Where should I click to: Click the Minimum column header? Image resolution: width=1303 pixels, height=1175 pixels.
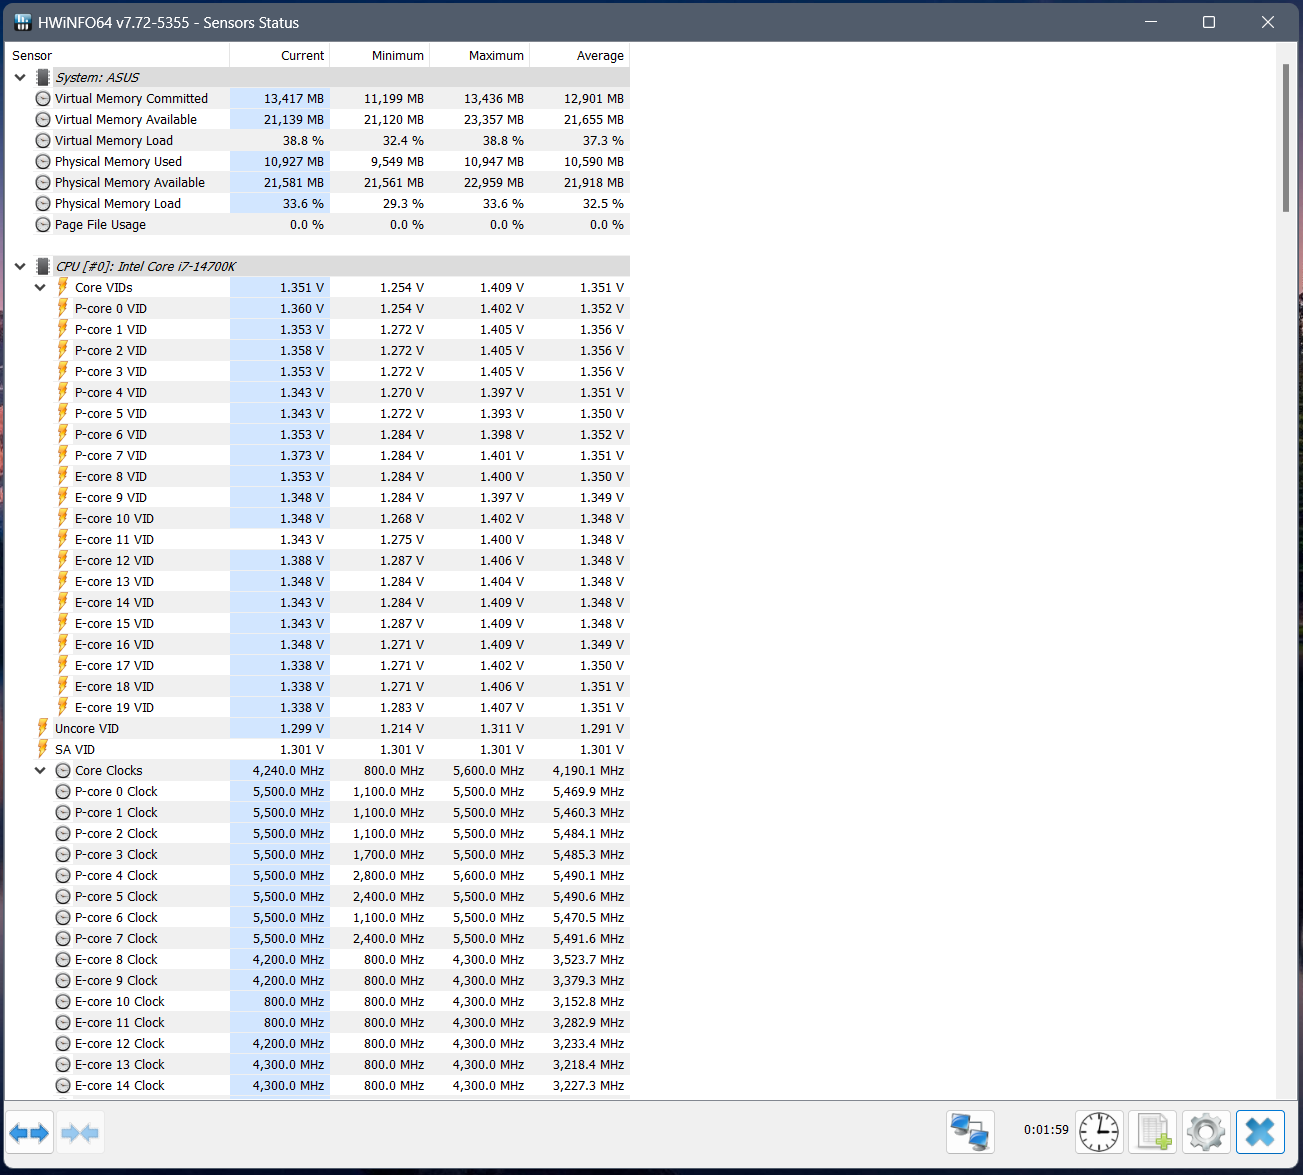point(380,55)
